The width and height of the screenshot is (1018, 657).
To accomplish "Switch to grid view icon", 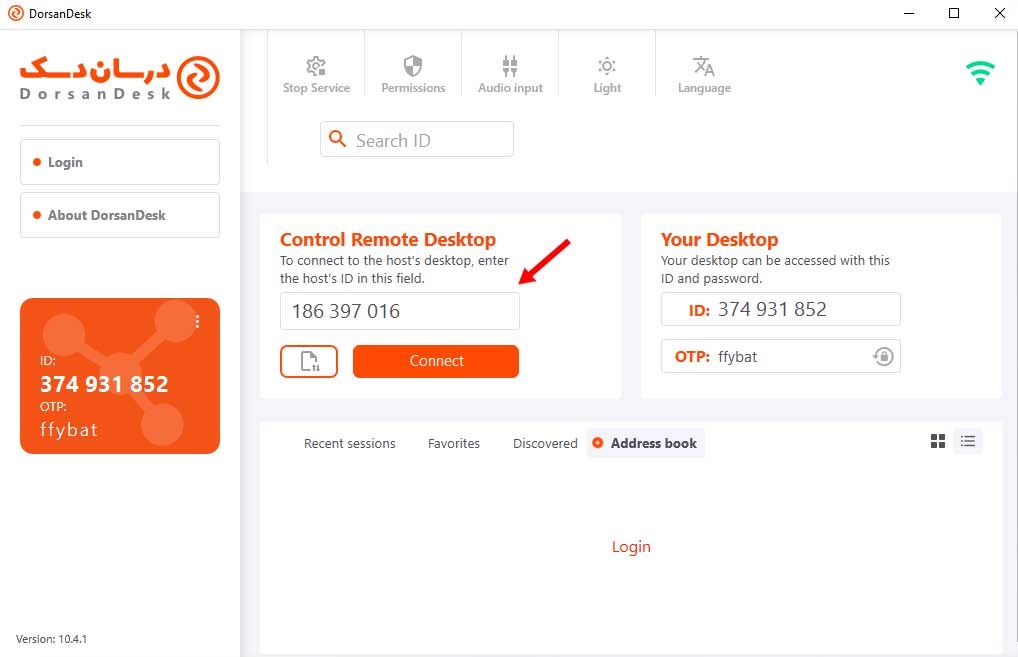I will coord(937,441).
